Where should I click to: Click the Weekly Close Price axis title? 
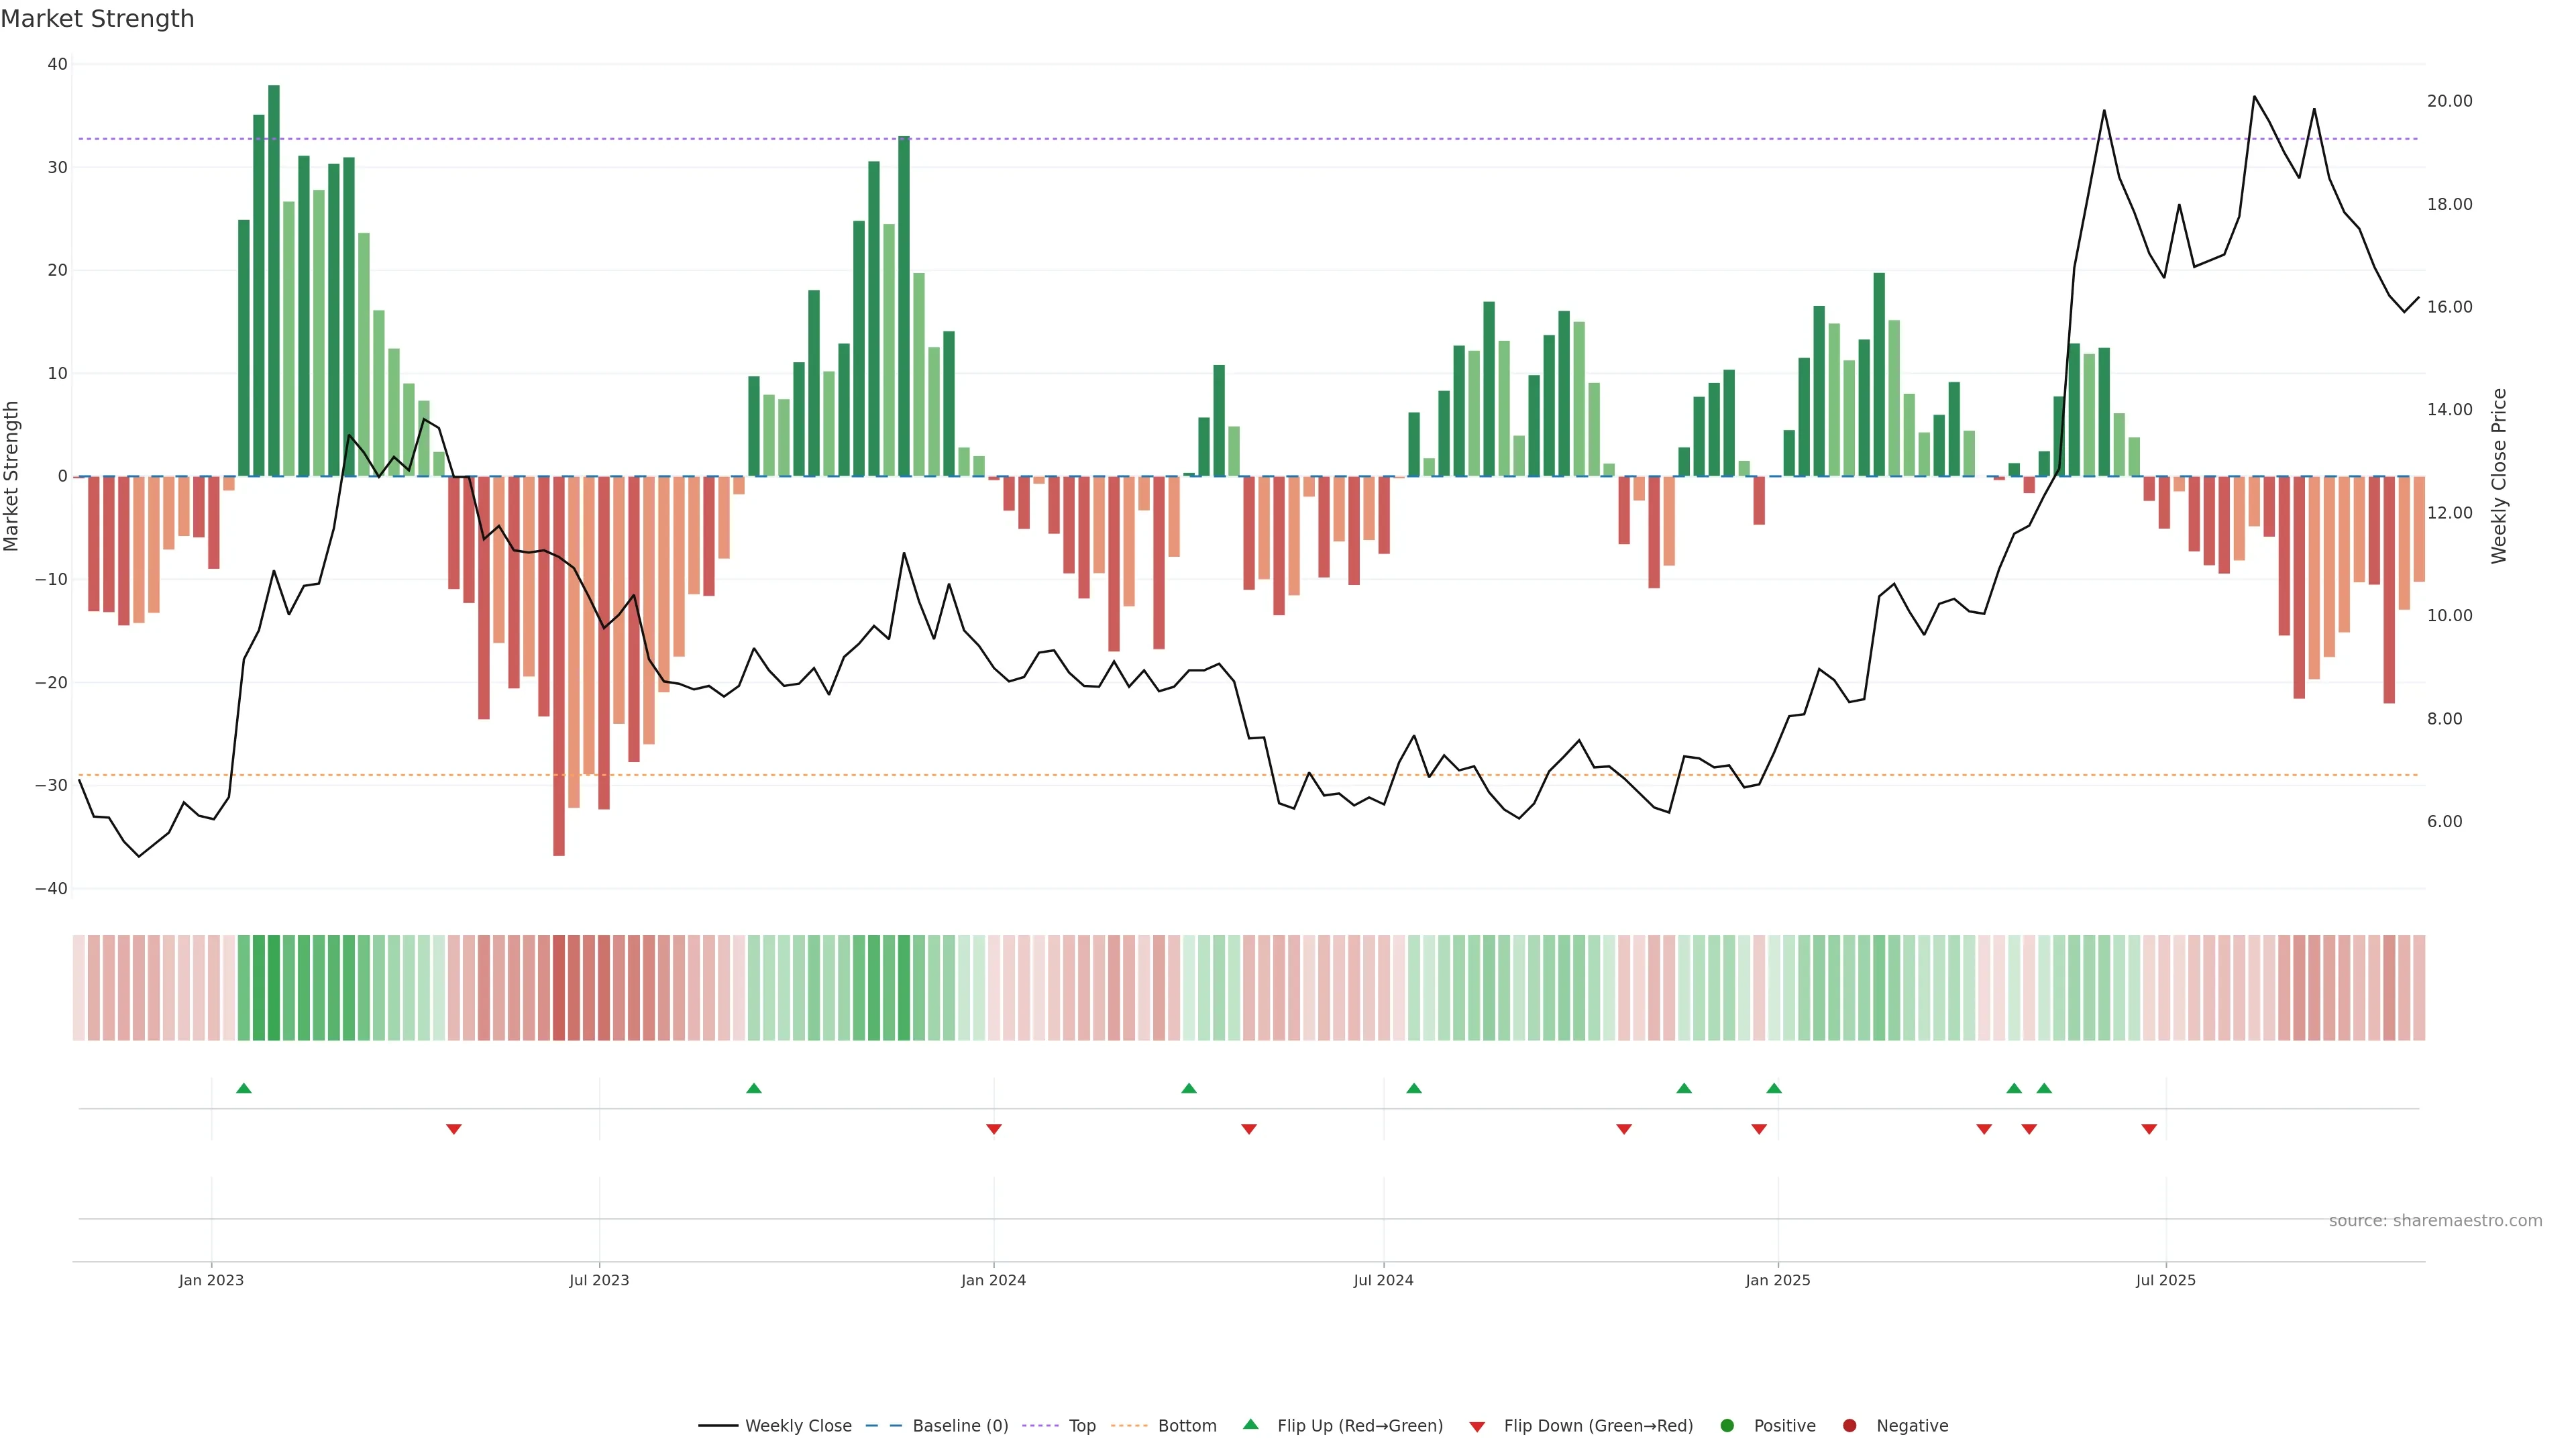tap(2499, 476)
